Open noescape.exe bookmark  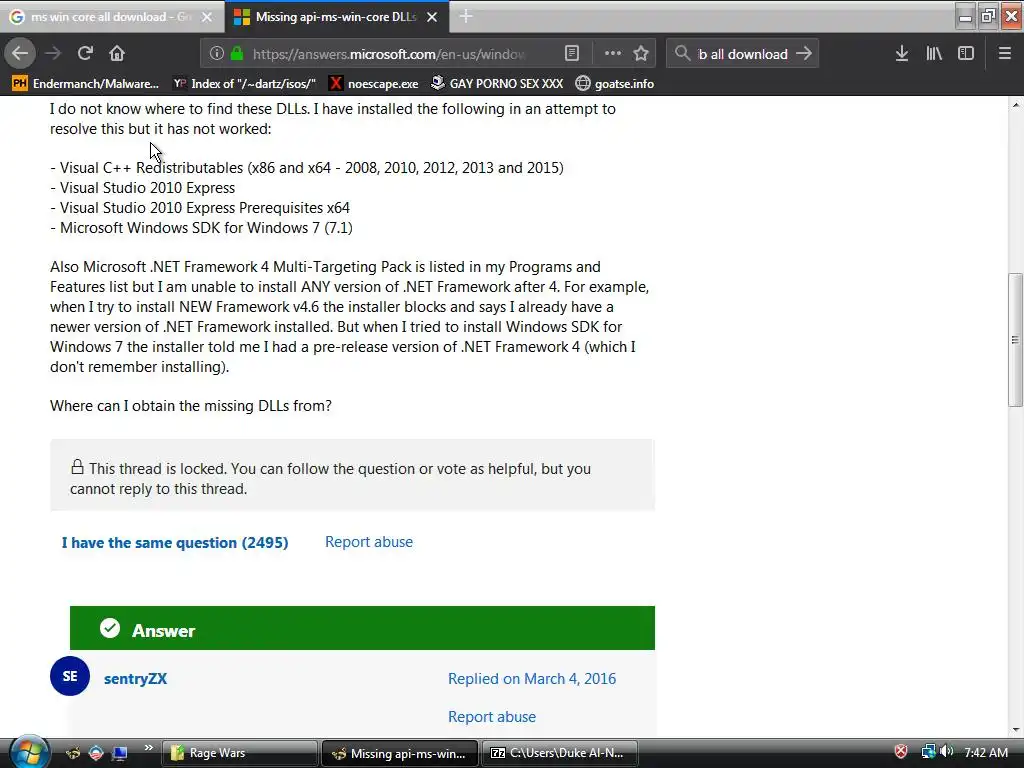pos(374,84)
